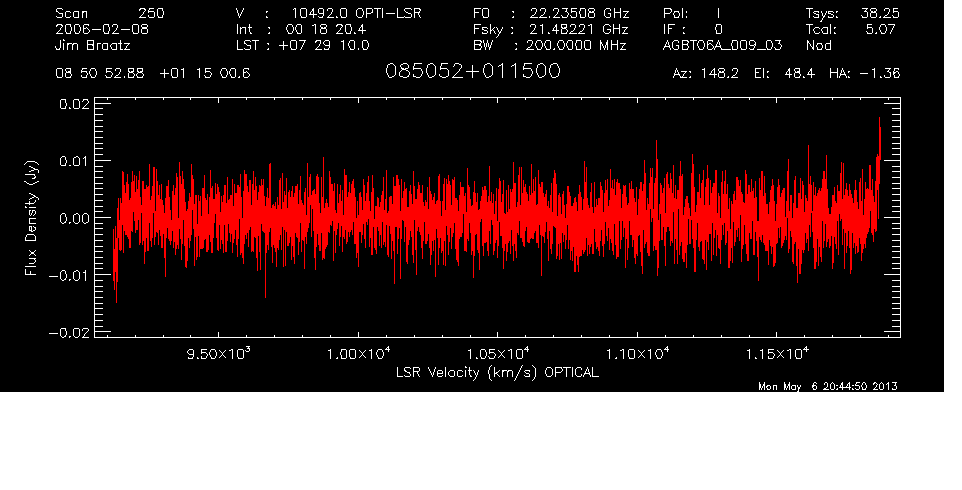The image size is (962, 490).
Task: Click x-axis tick label 1.00×10⁴
Action: (x=358, y=354)
